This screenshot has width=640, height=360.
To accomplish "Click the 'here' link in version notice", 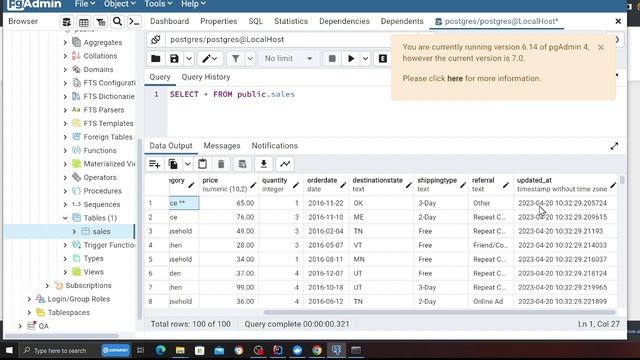I will pyautogui.click(x=455, y=78).
